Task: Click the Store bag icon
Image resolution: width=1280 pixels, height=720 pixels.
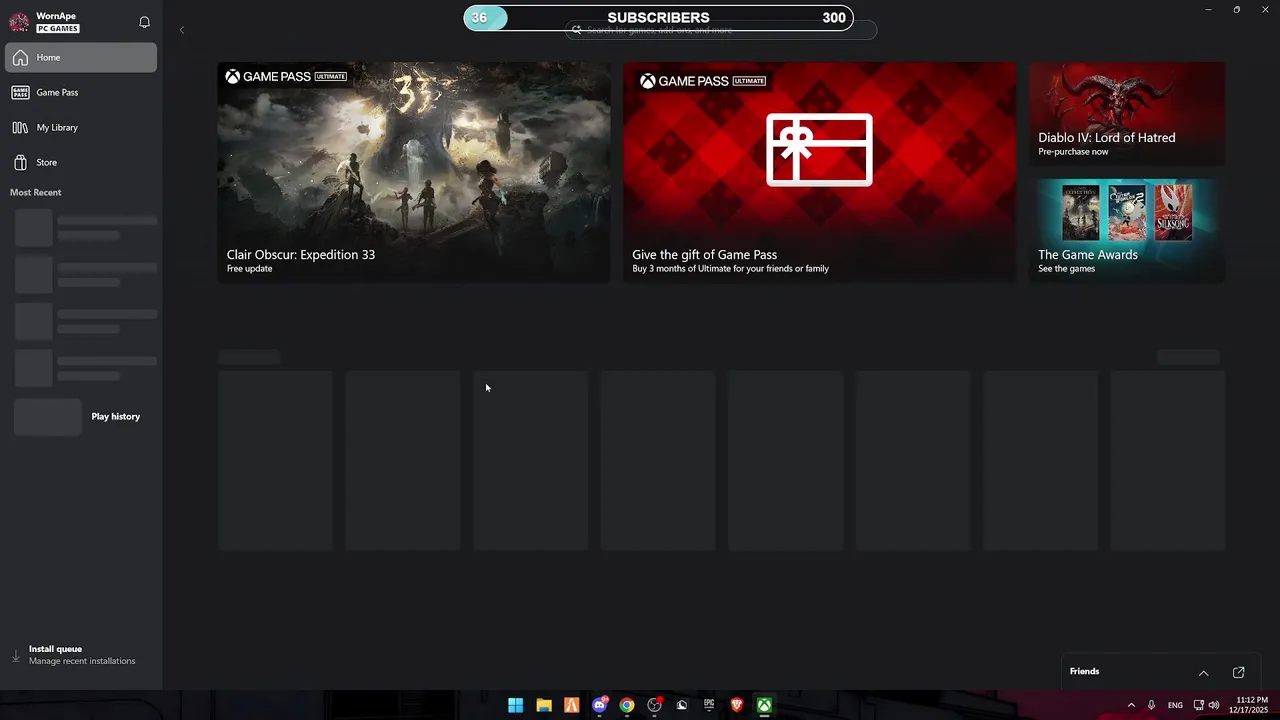Action: [20, 162]
